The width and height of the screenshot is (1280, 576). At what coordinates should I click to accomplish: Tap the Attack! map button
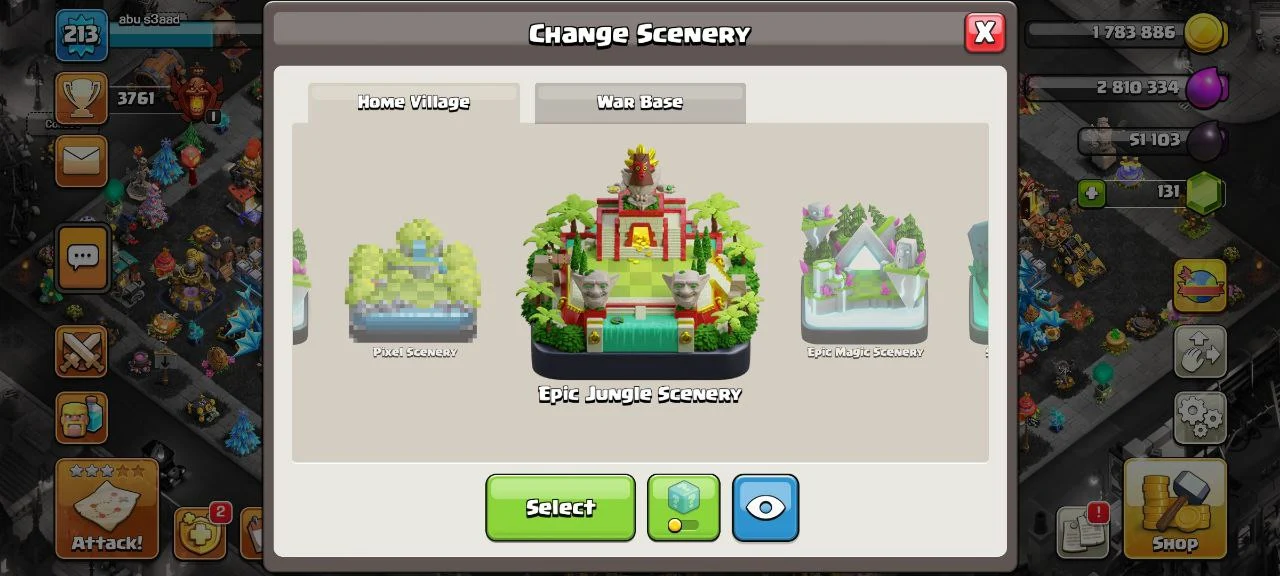(x=107, y=508)
